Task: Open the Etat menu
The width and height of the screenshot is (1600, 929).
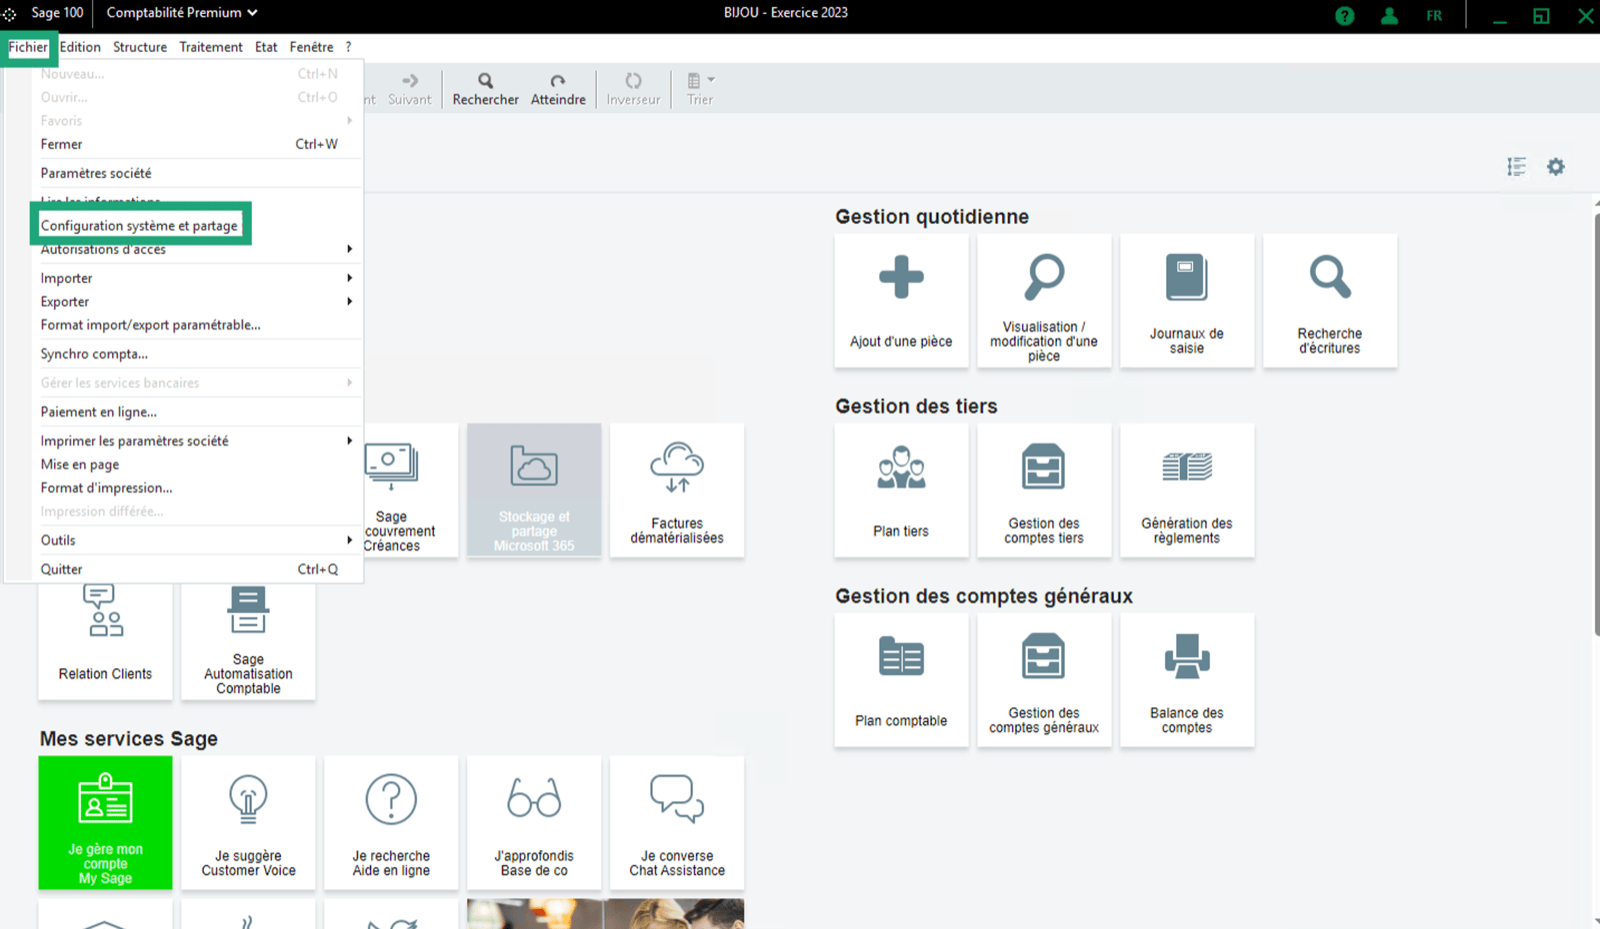Action: click(x=266, y=47)
